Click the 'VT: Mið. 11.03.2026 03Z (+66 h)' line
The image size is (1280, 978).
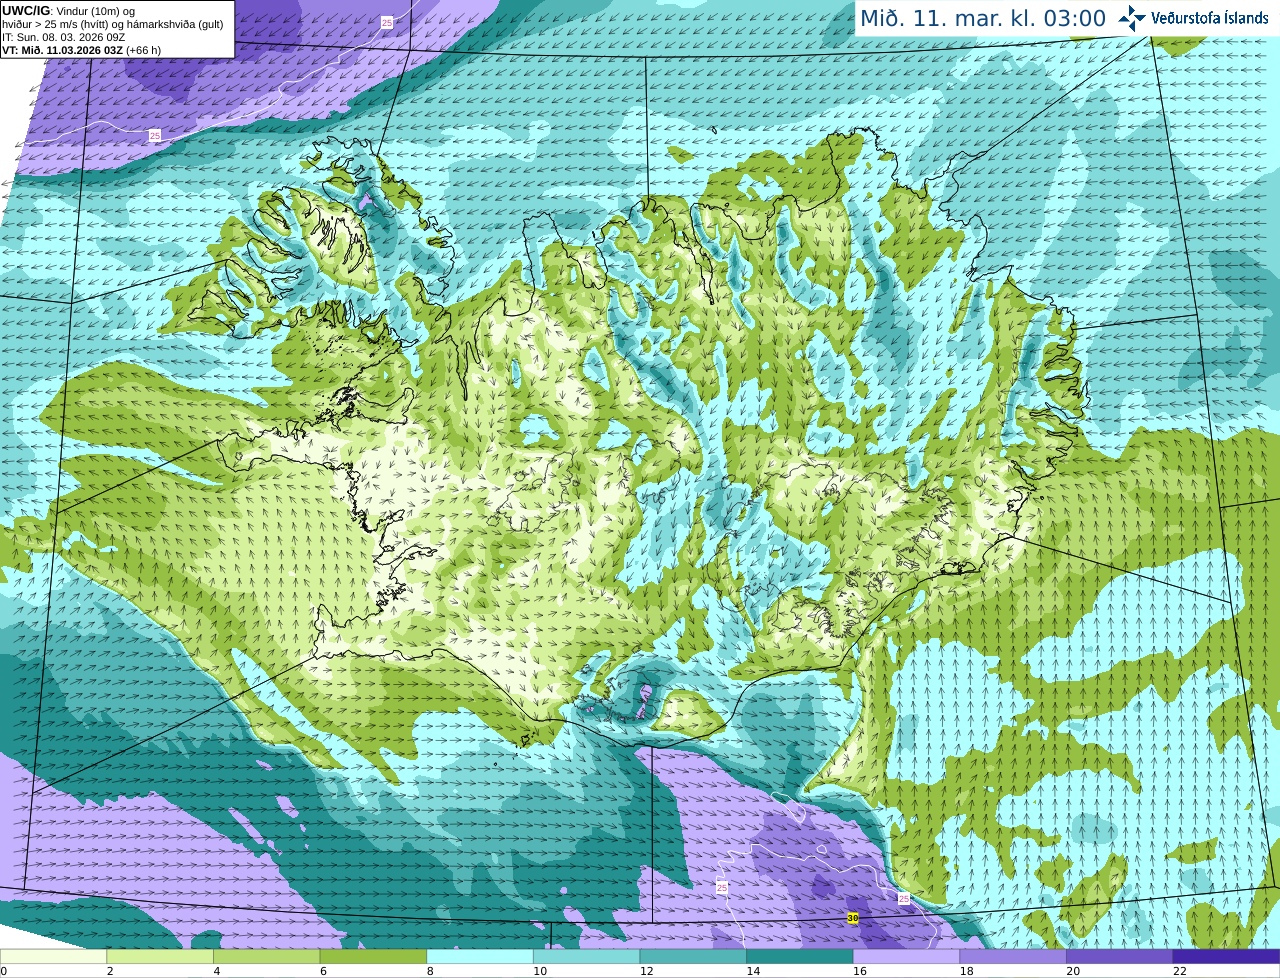click(81, 50)
